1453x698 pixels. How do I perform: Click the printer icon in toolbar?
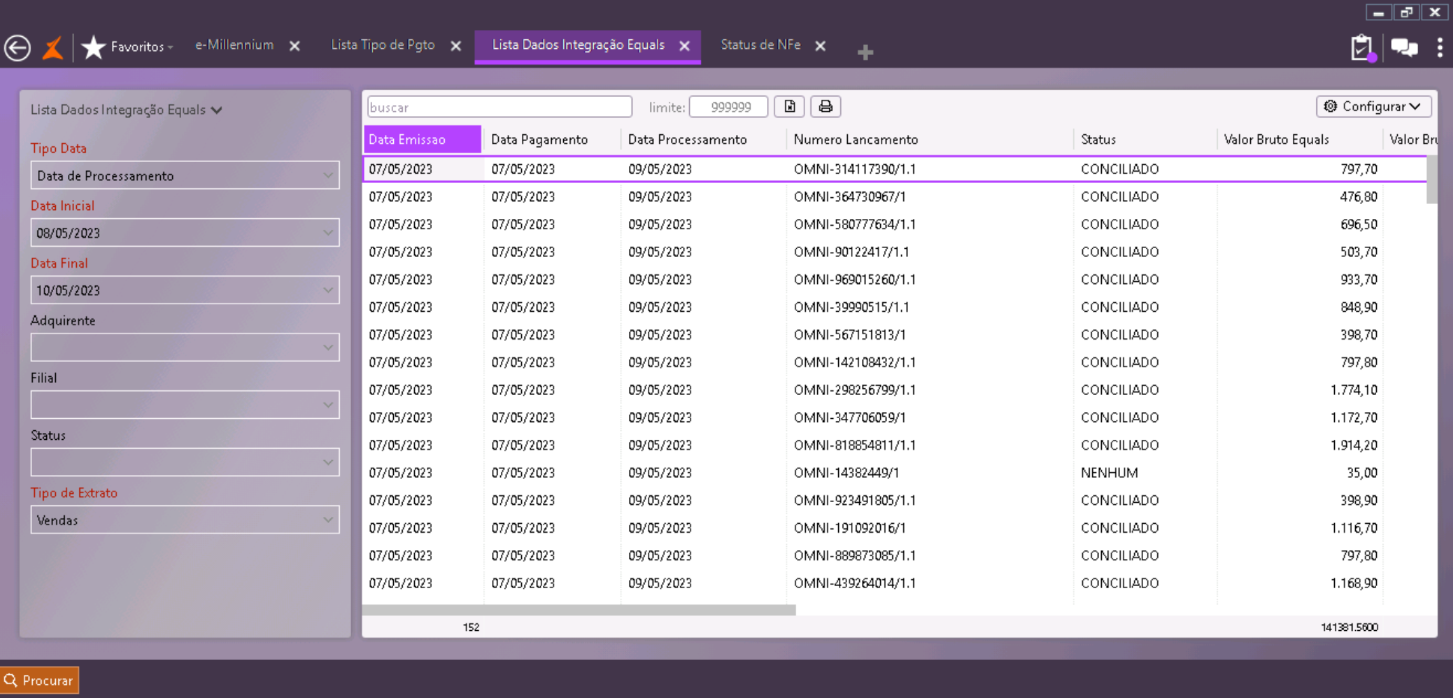pos(825,107)
